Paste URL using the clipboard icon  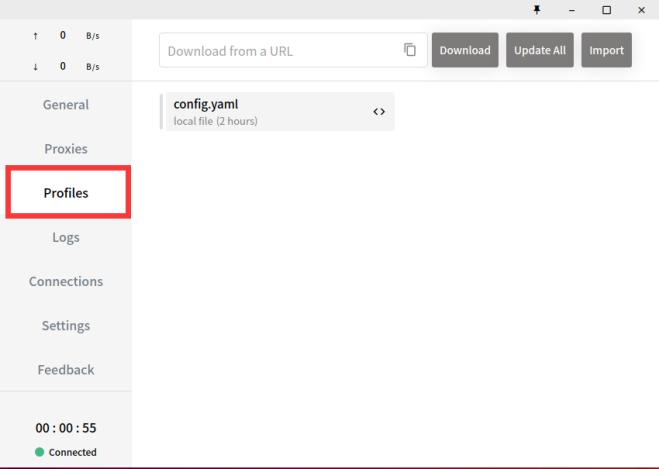[x=410, y=50]
